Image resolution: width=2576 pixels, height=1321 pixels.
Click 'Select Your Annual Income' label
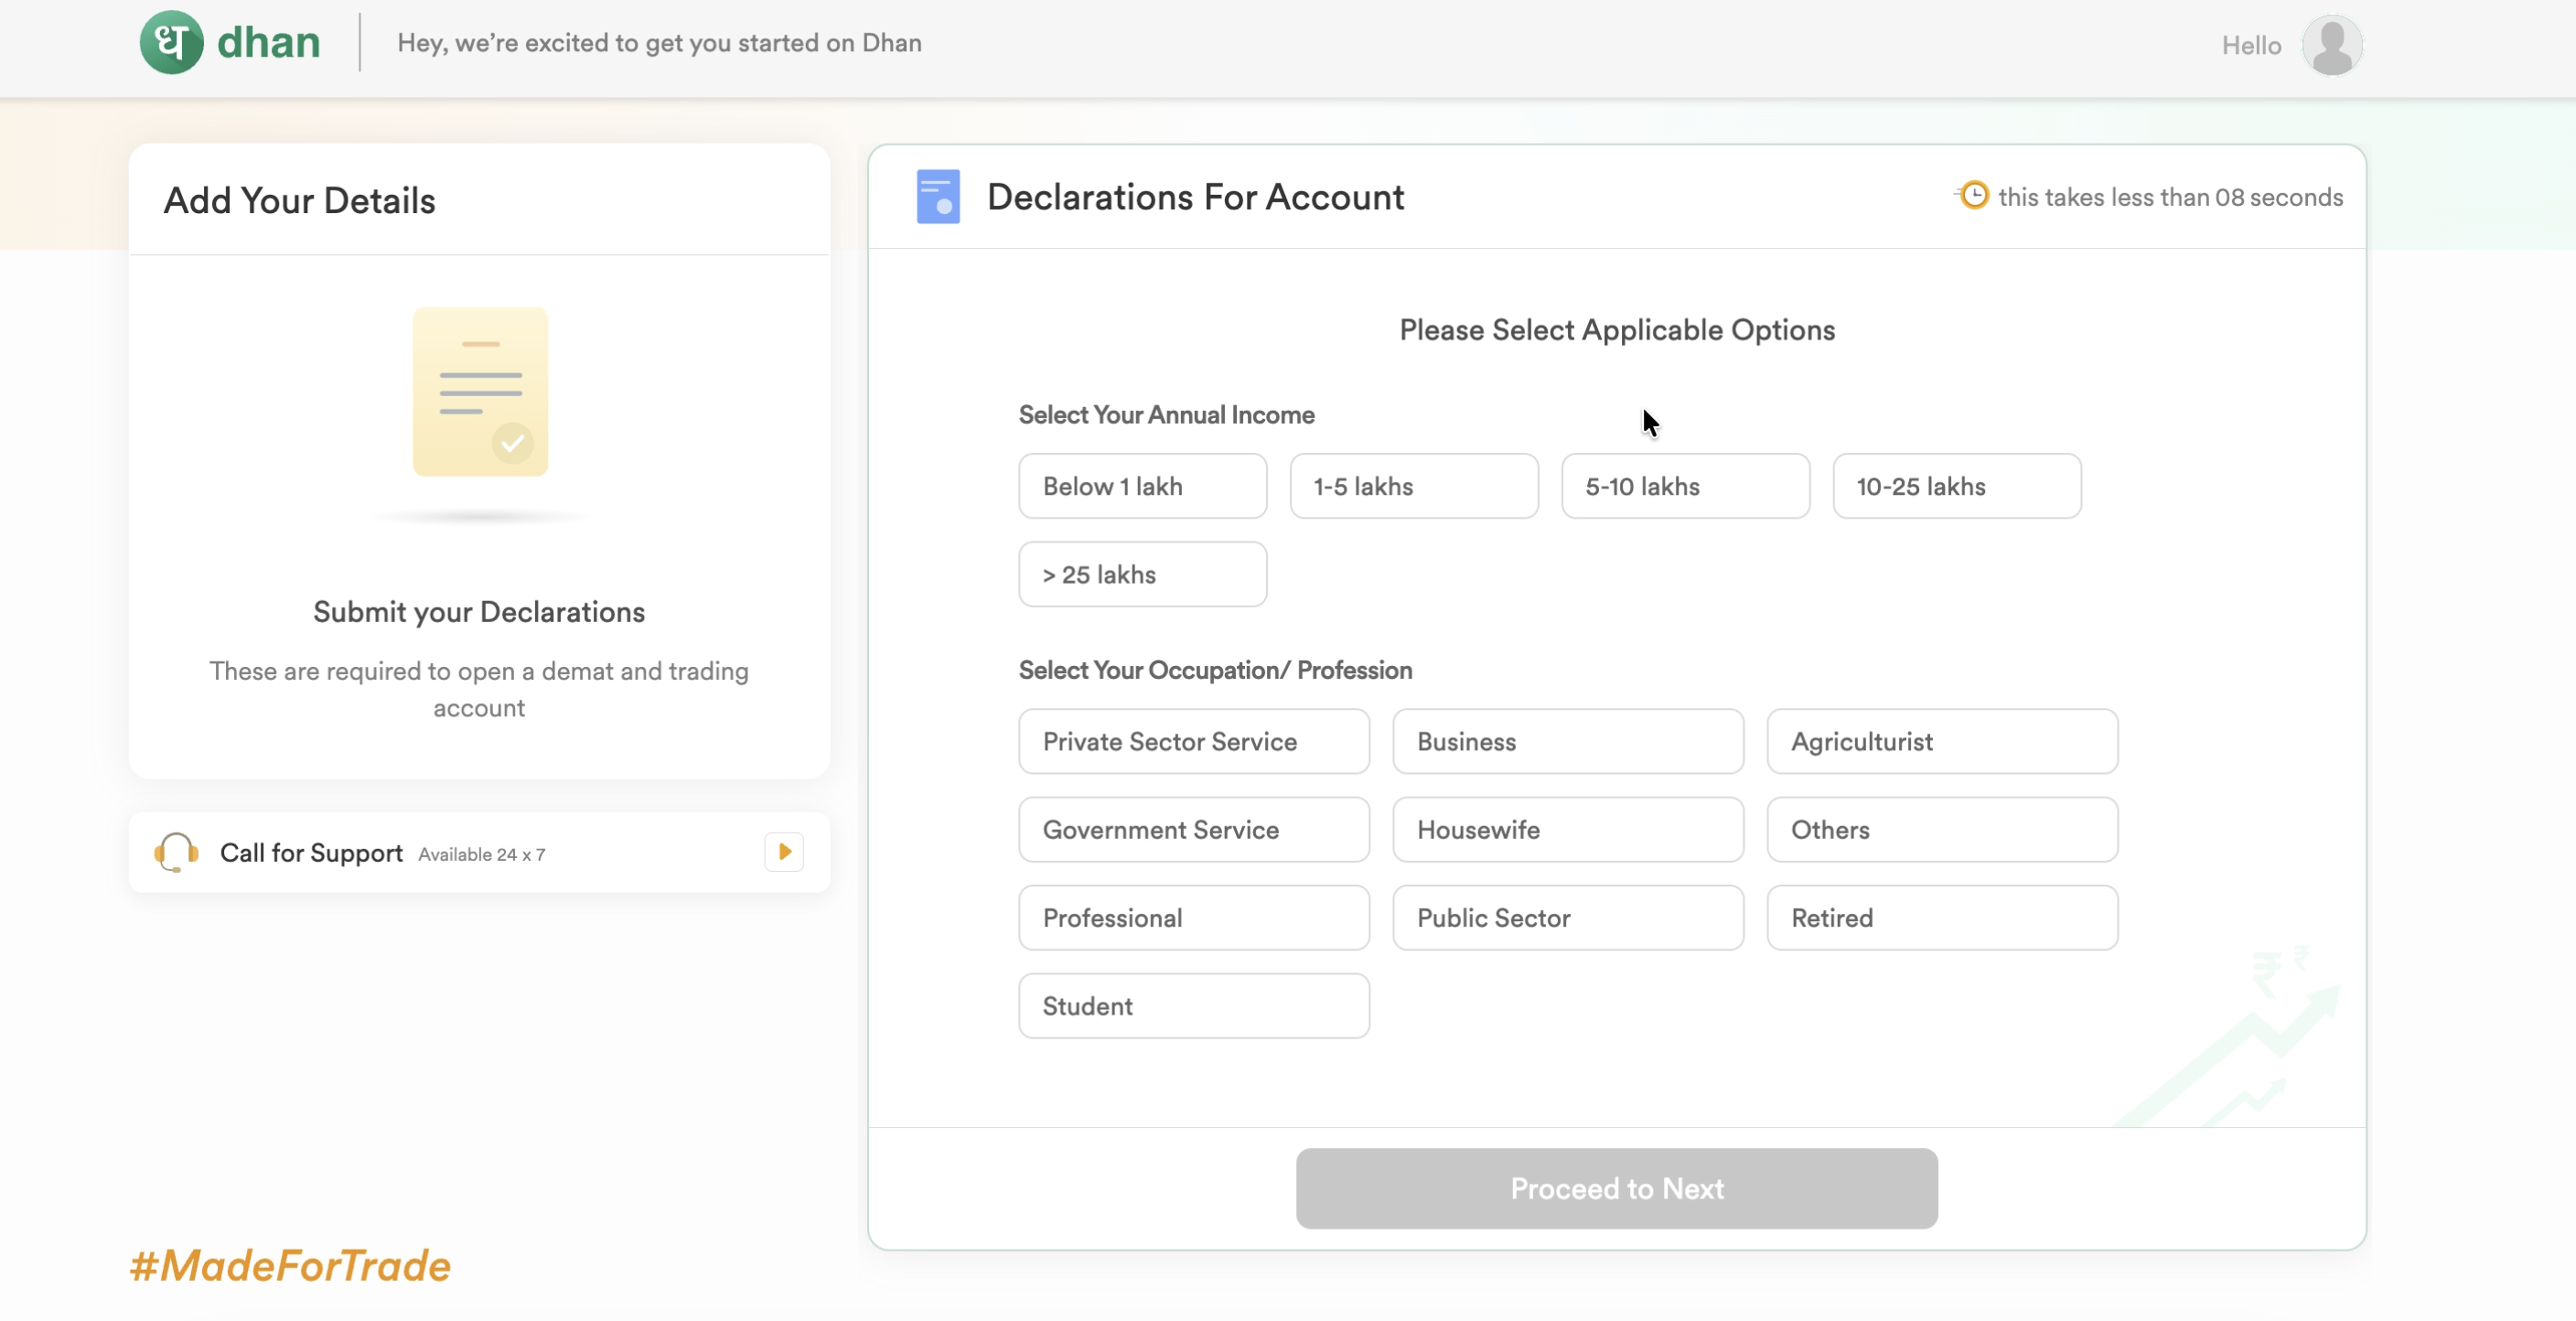coord(1166,415)
